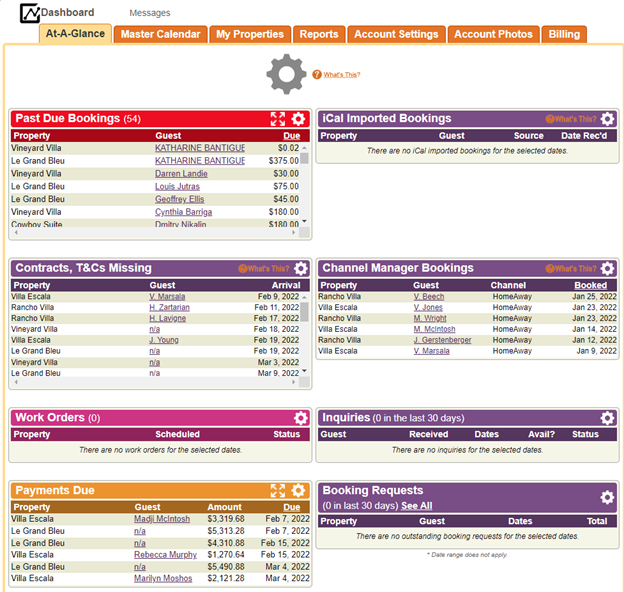Open the Messages section
Viewport: 624px width, 592px height.
pos(150,13)
